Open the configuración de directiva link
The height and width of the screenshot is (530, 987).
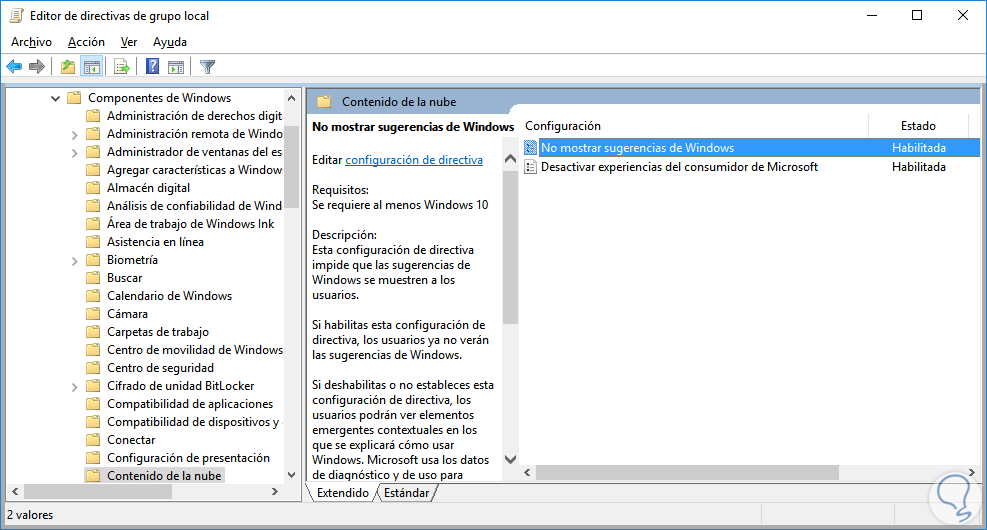[x=414, y=160]
